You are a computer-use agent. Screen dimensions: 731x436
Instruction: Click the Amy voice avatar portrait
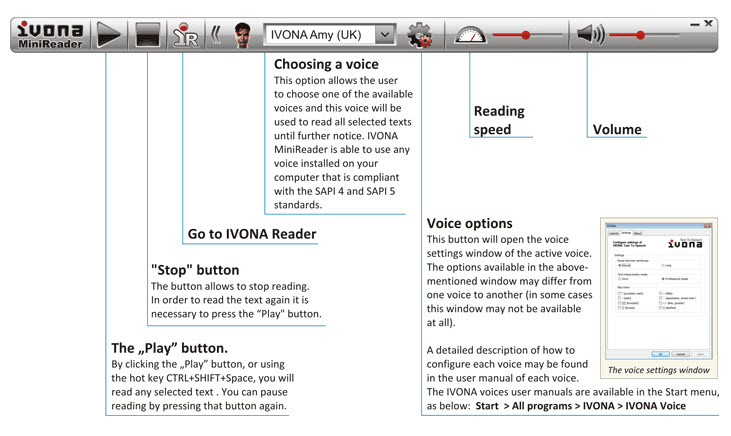pyautogui.click(x=241, y=36)
